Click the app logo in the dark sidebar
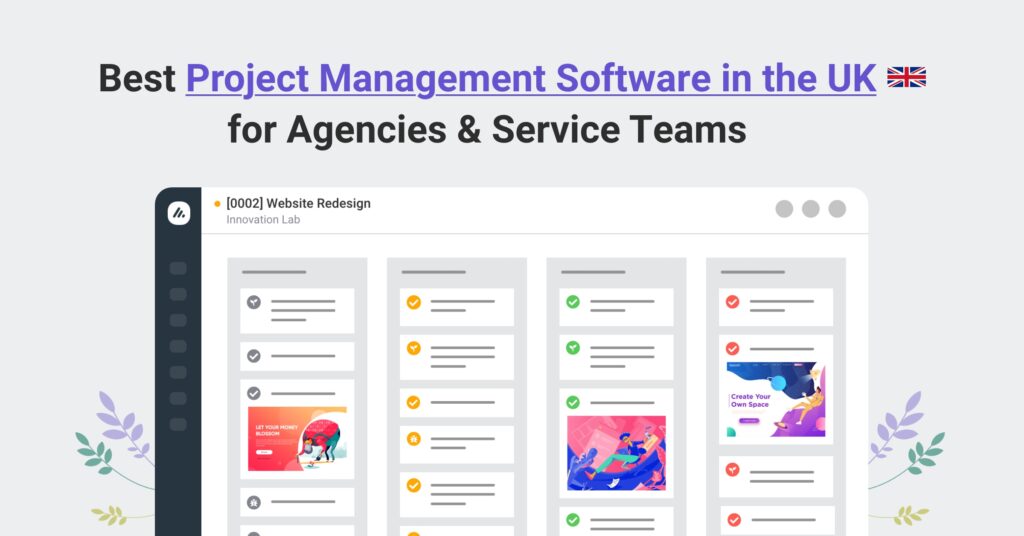This screenshot has width=1024, height=536. pos(178,212)
